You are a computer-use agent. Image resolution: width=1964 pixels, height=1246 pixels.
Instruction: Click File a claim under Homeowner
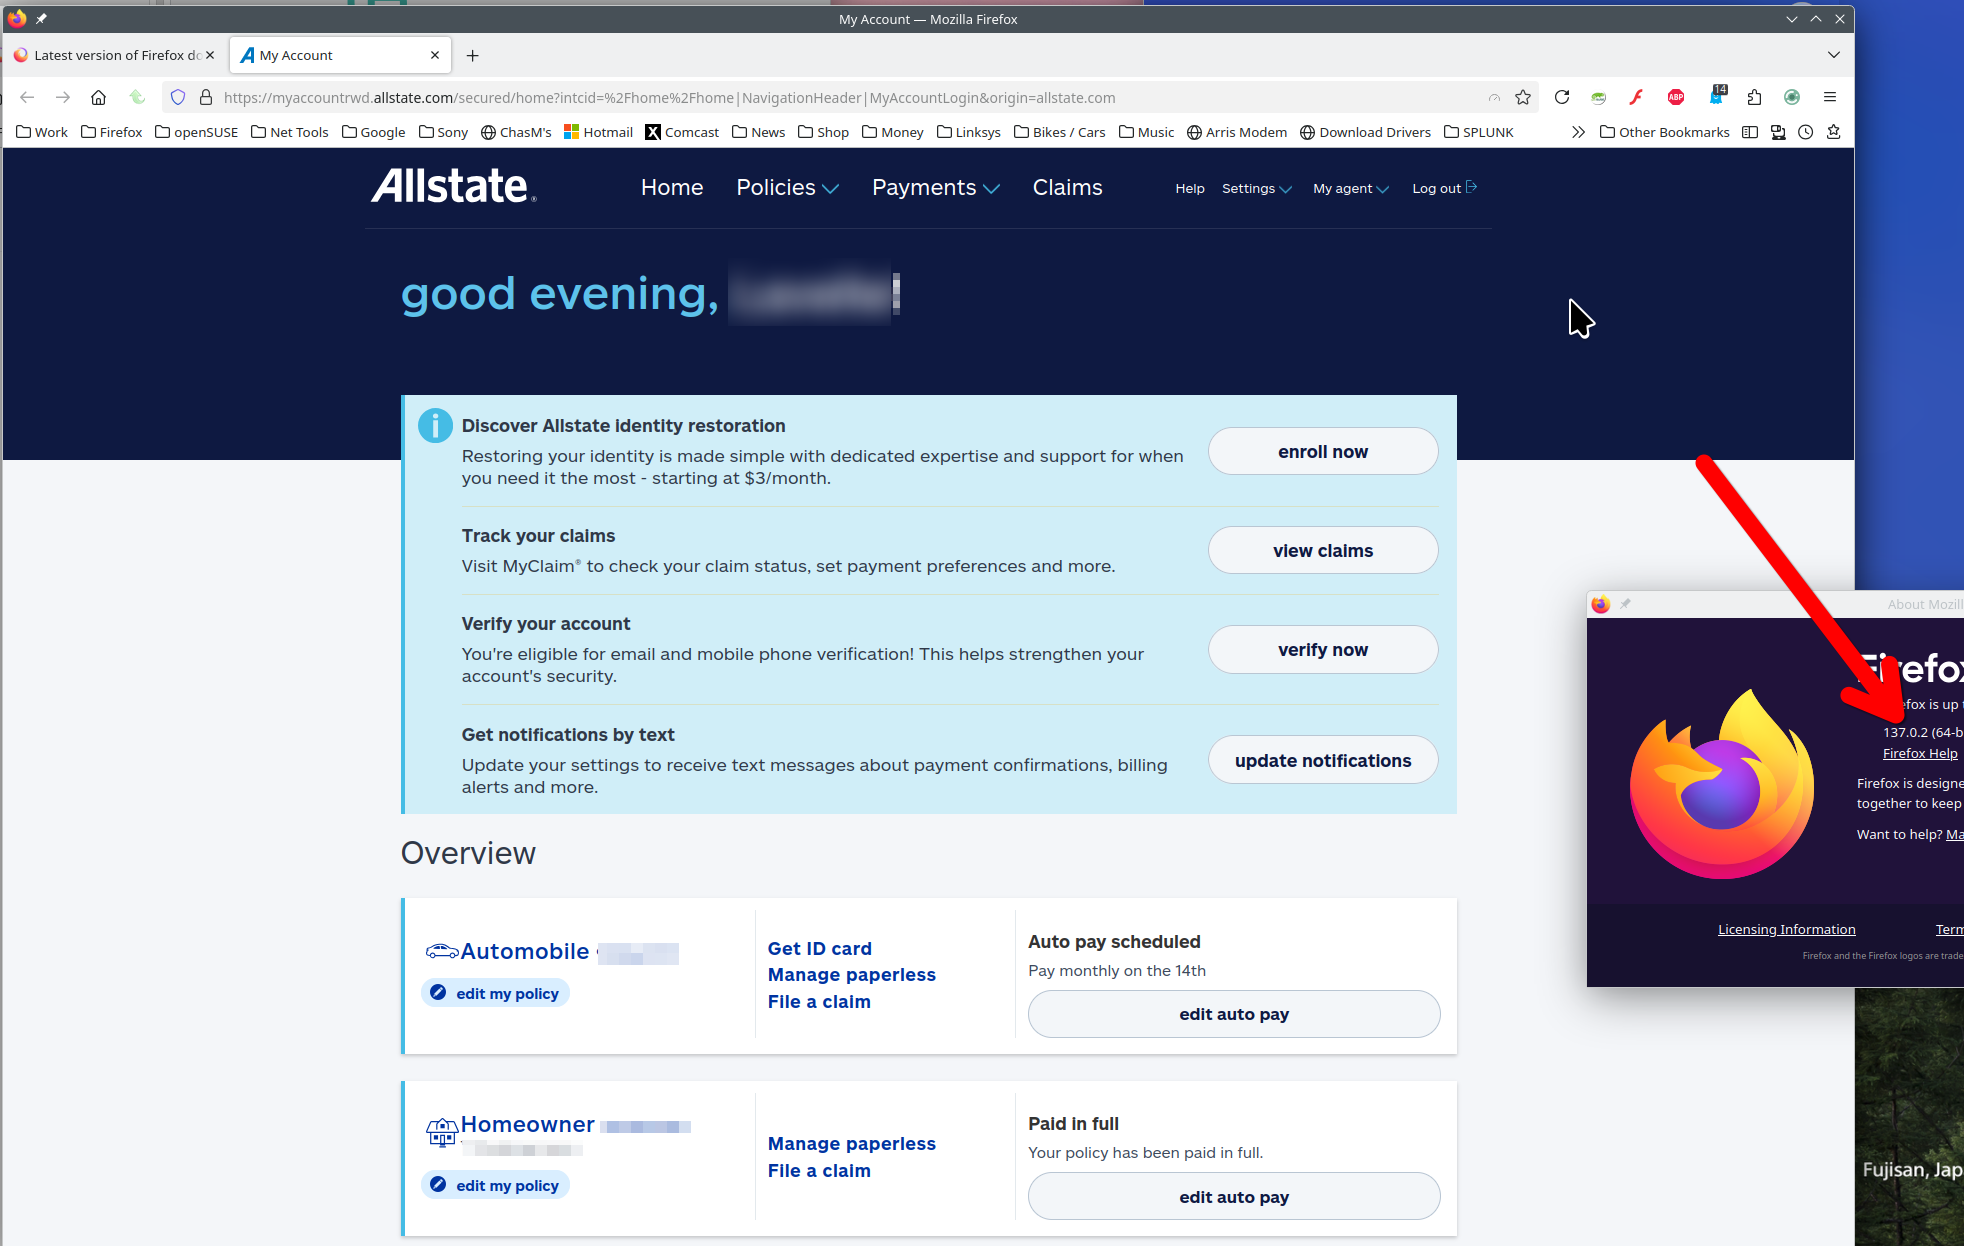tap(819, 1170)
